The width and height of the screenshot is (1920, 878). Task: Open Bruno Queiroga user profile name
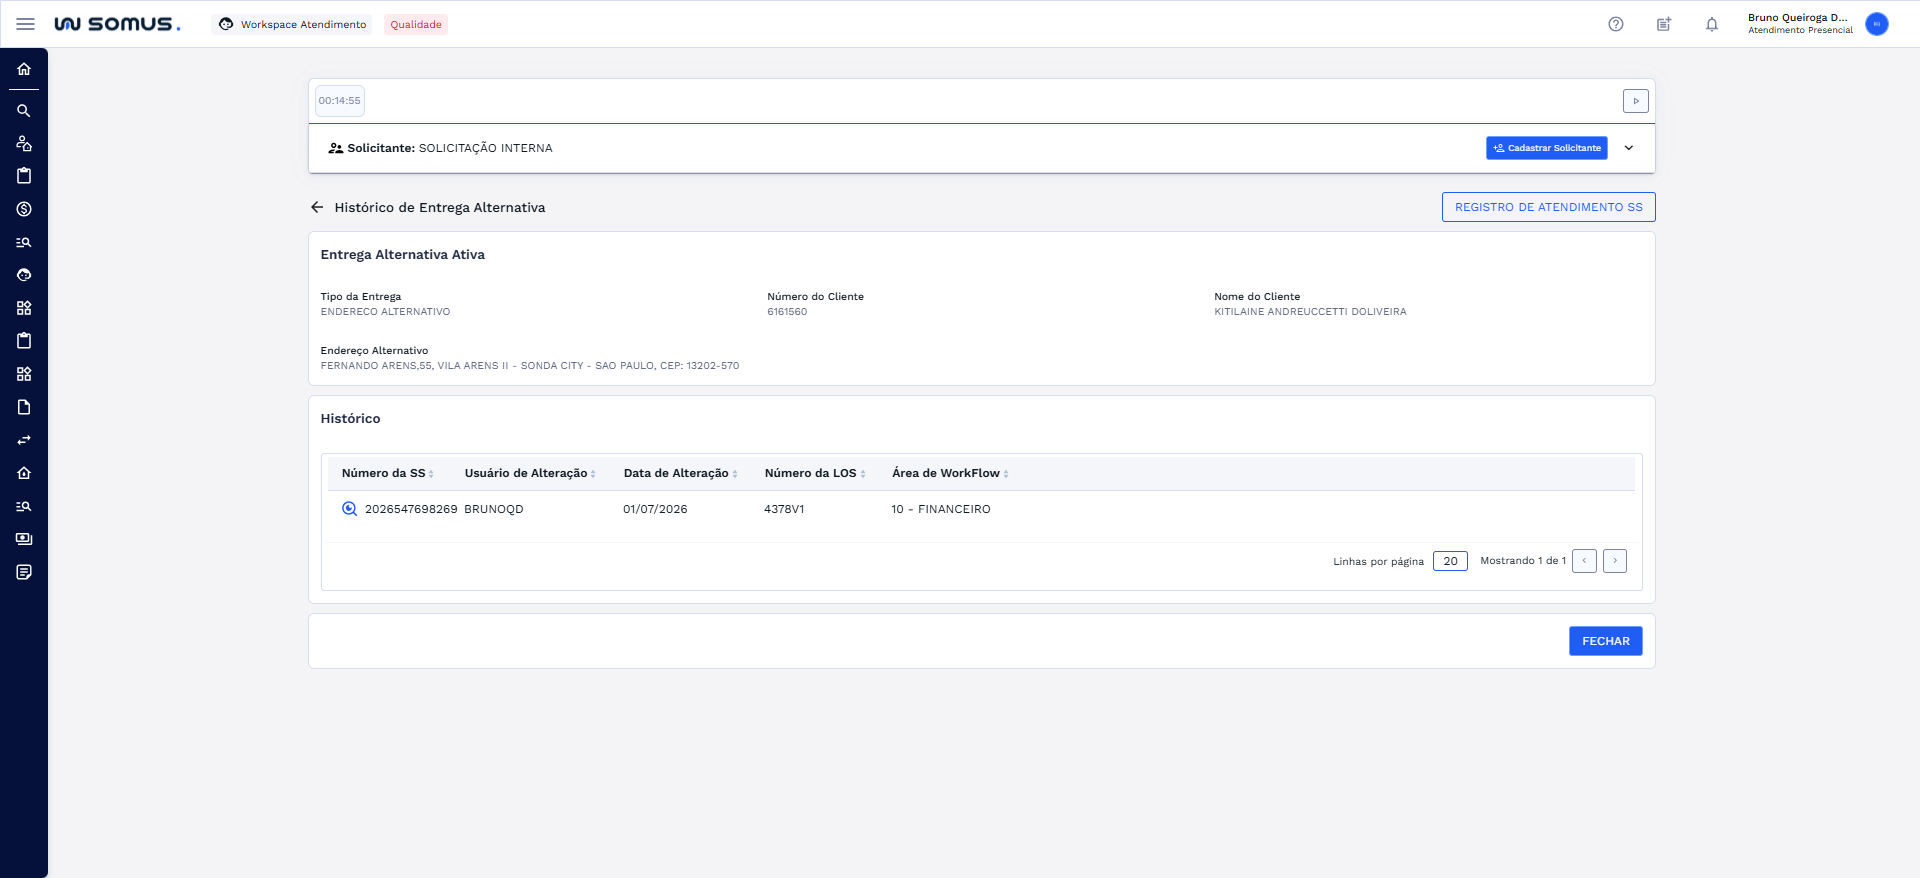(1798, 18)
